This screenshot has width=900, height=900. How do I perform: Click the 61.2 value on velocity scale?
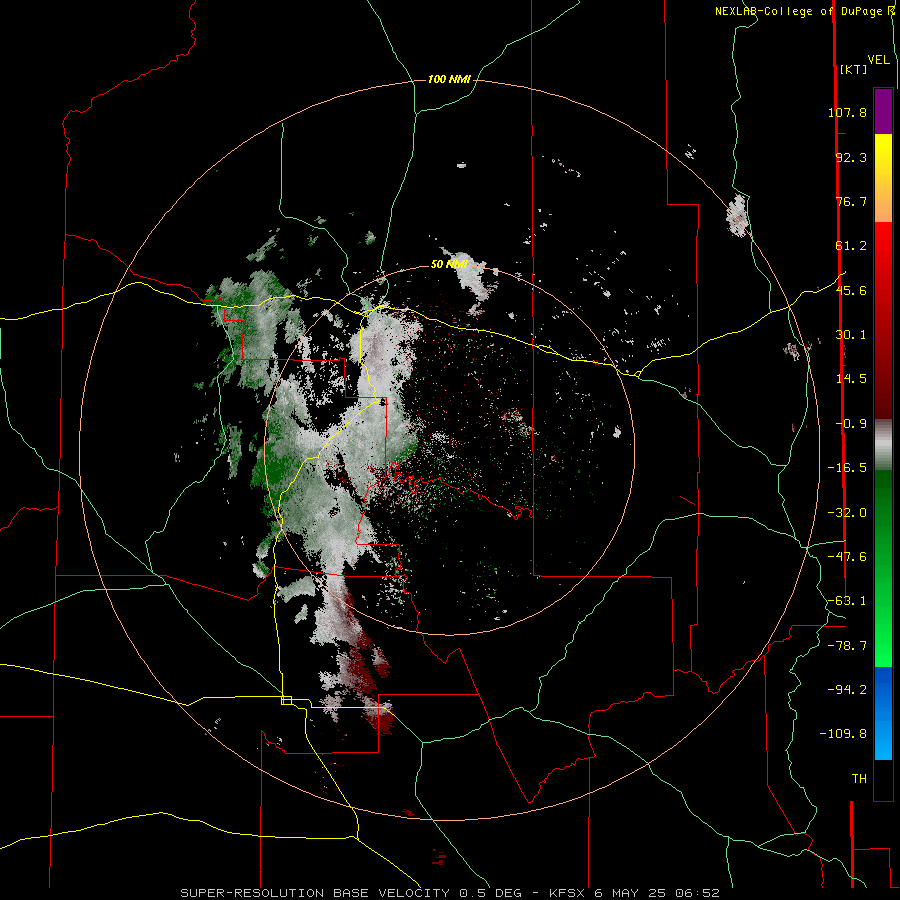click(x=851, y=246)
